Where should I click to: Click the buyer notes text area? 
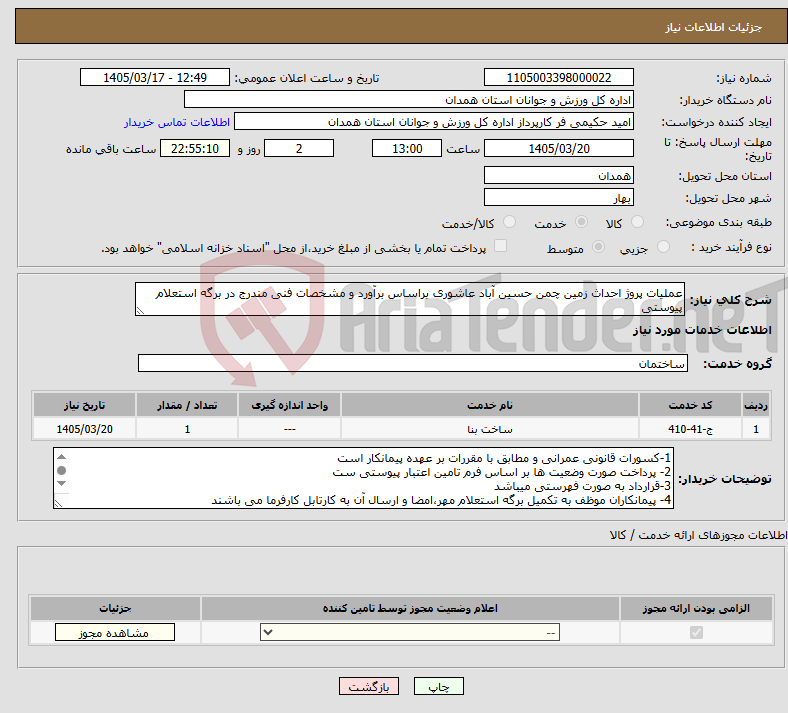pyautogui.click(x=363, y=478)
